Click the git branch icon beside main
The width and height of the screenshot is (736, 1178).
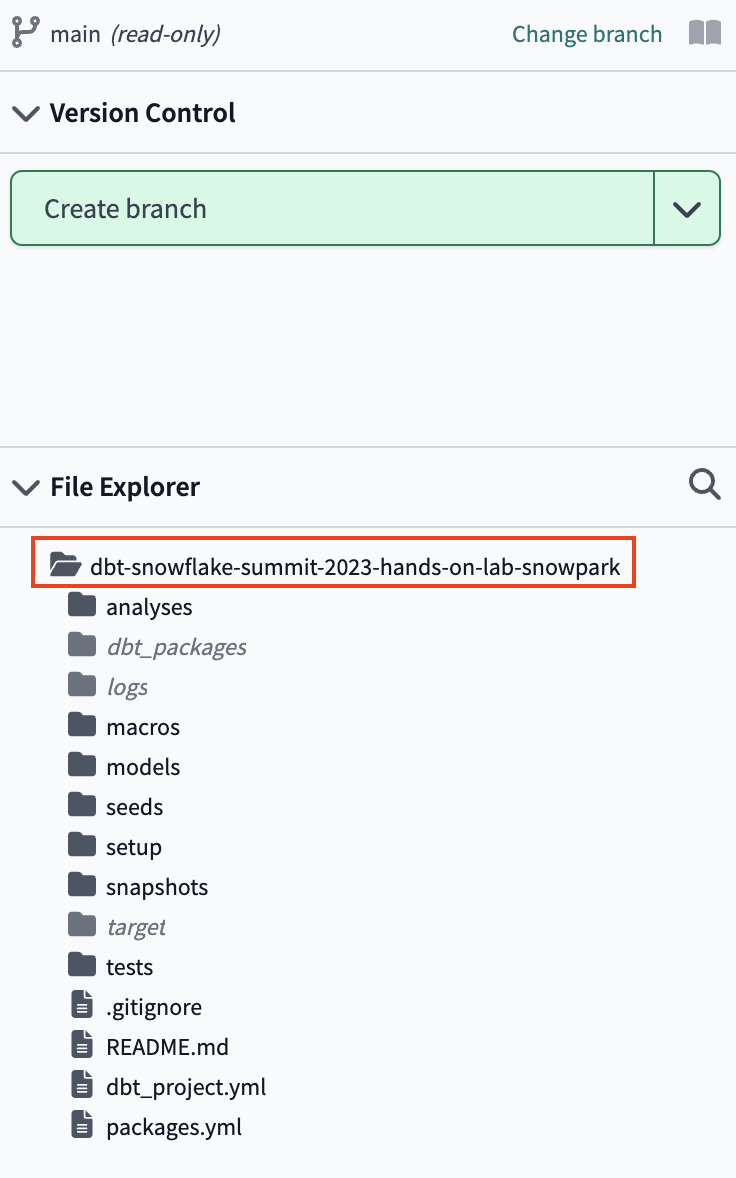click(x=26, y=32)
